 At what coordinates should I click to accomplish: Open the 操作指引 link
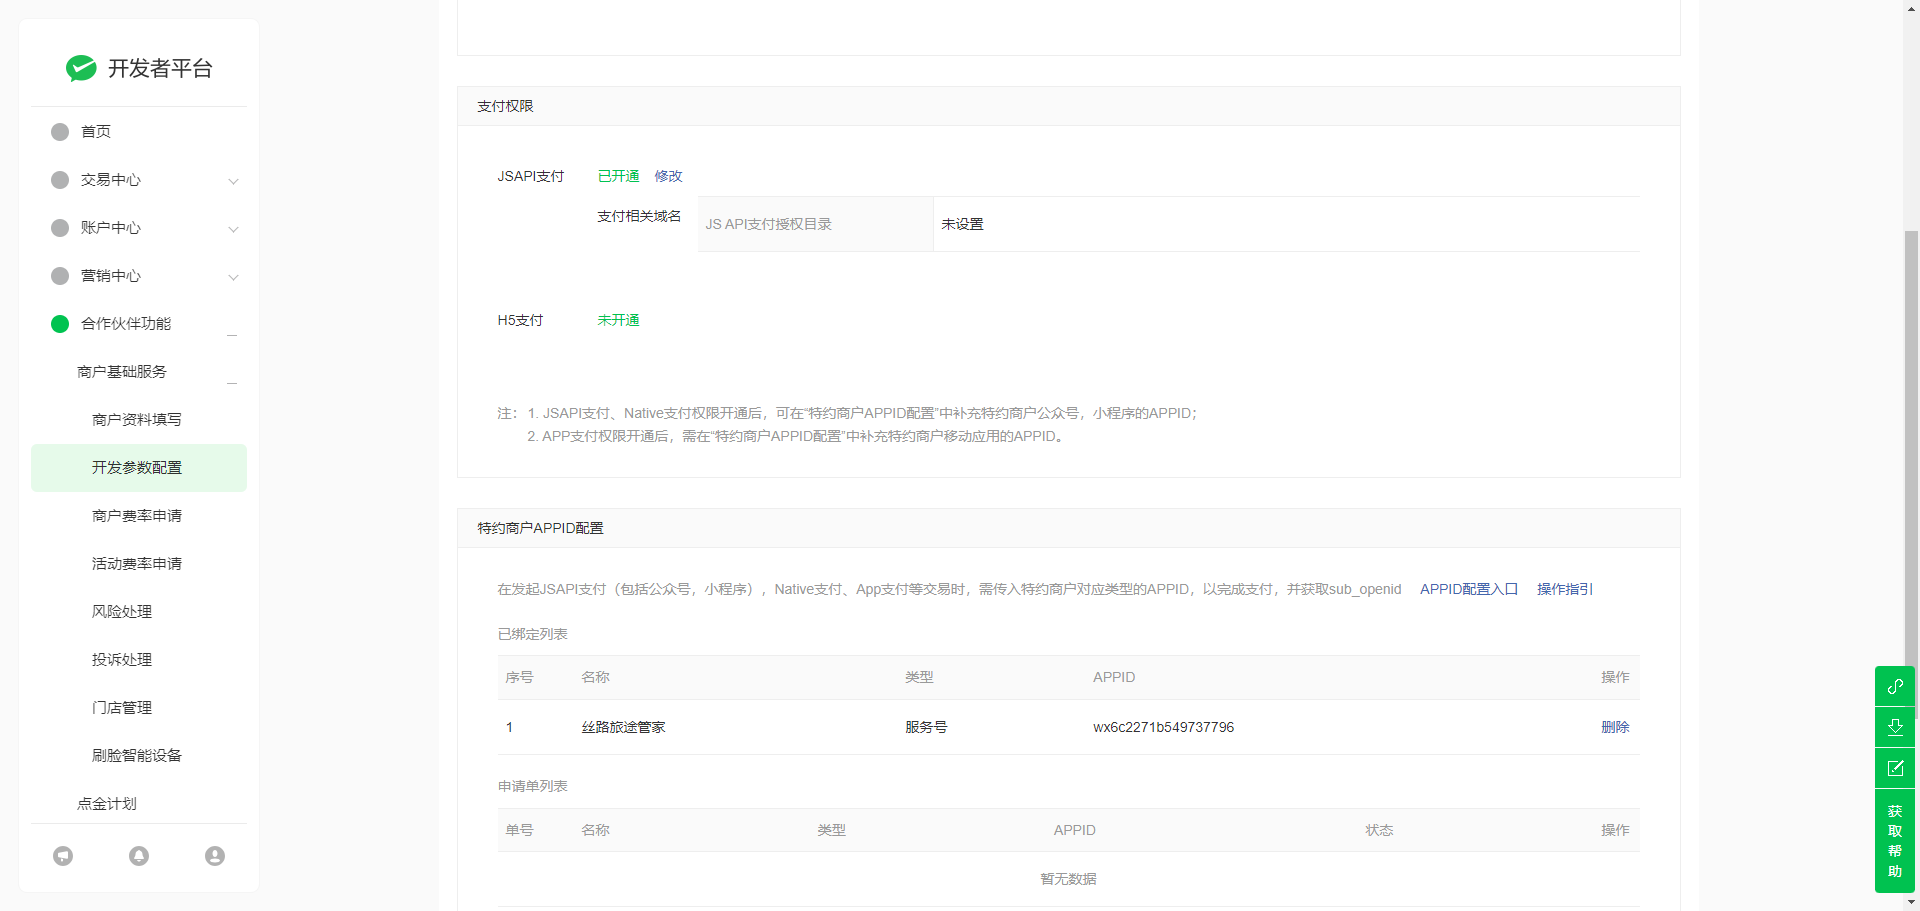[x=1565, y=589]
